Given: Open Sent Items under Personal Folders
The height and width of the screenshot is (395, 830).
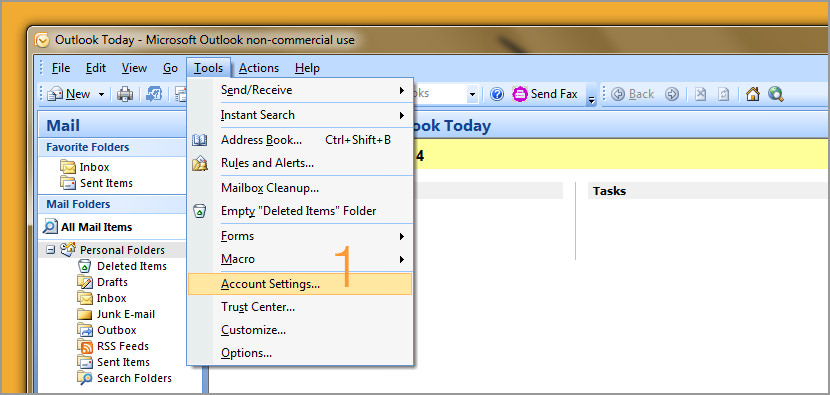Looking at the screenshot, I should pos(114,362).
